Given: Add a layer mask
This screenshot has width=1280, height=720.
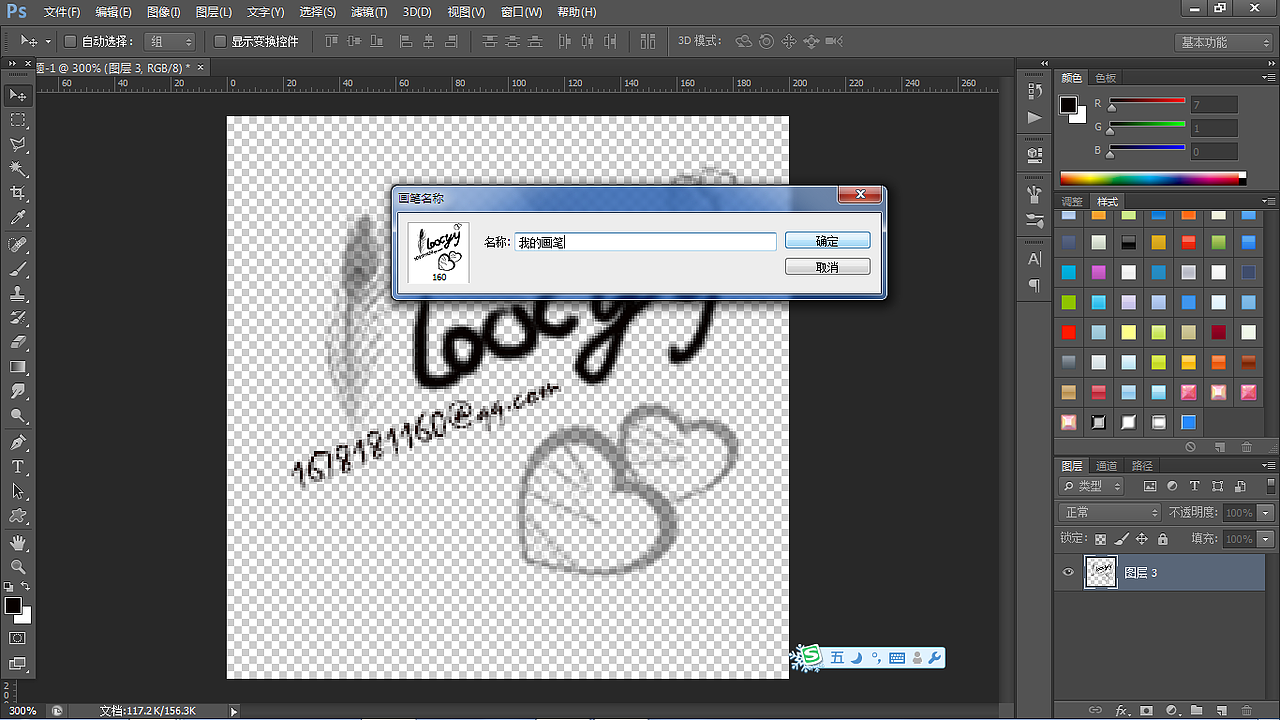Looking at the screenshot, I should pos(1146,710).
